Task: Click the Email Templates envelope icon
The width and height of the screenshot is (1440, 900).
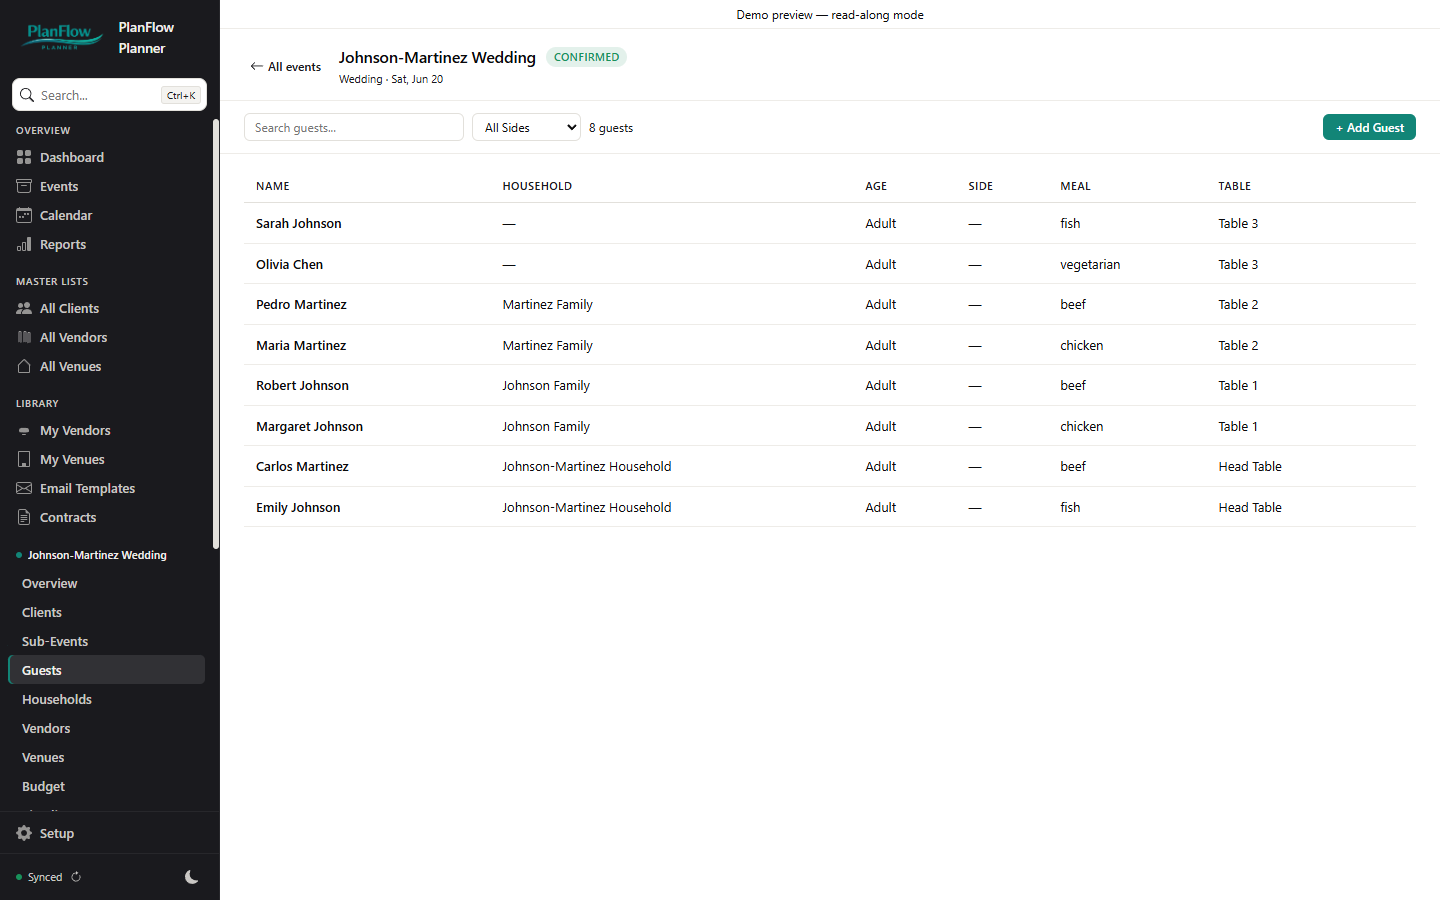Action: [24, 488]
